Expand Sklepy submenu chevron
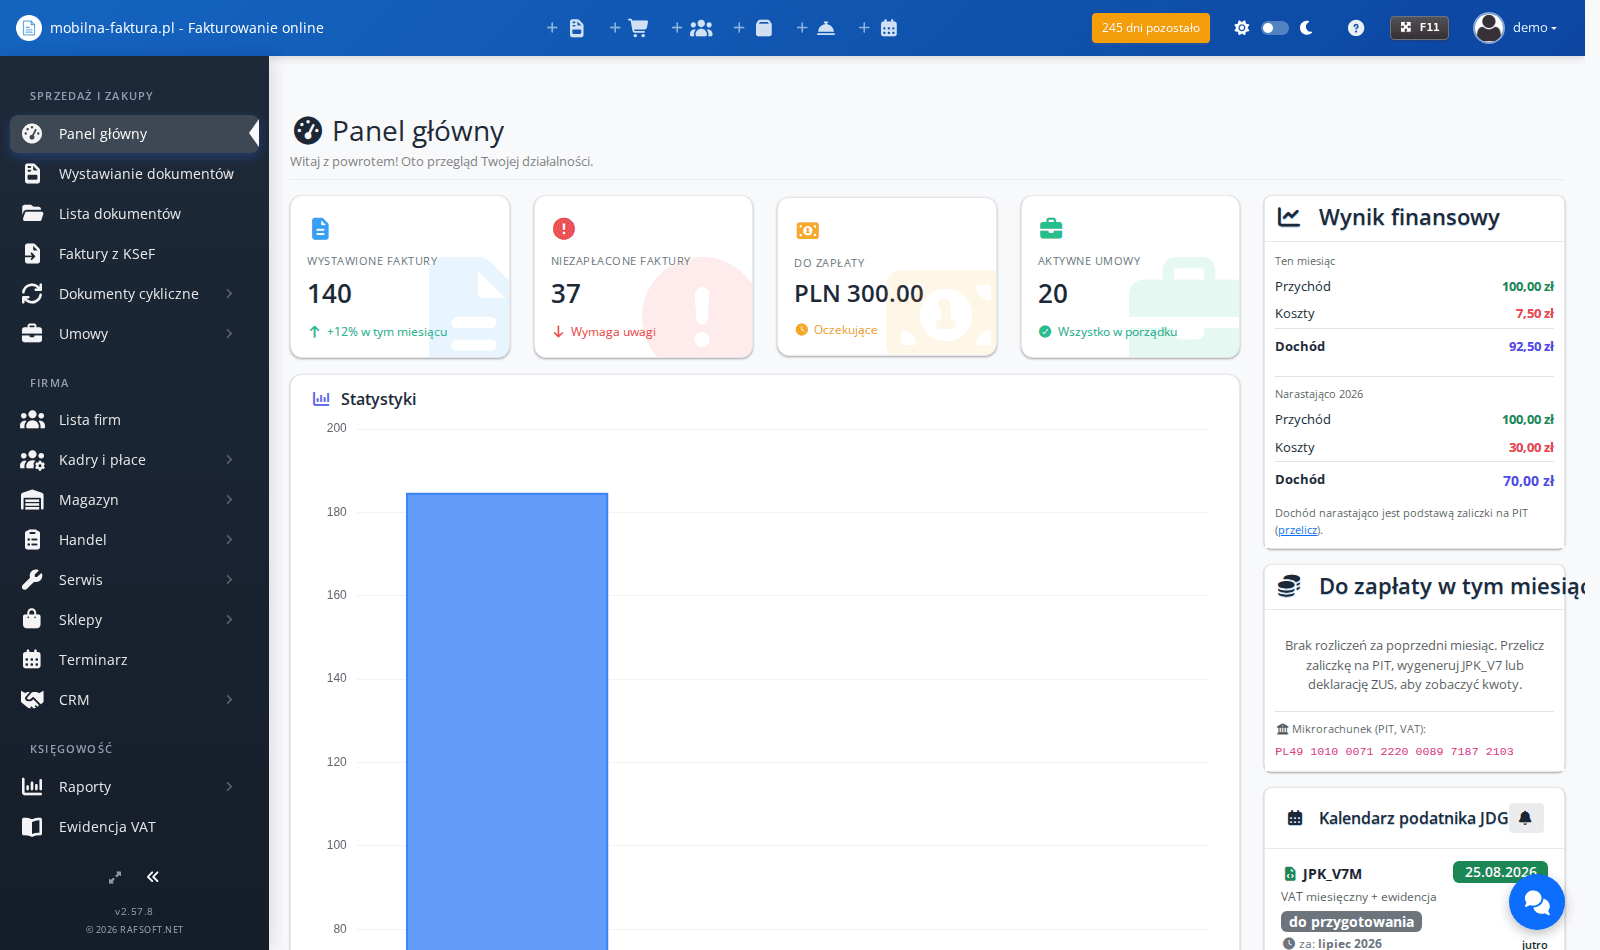This screenshot has height=950, width=1600. 229,620
